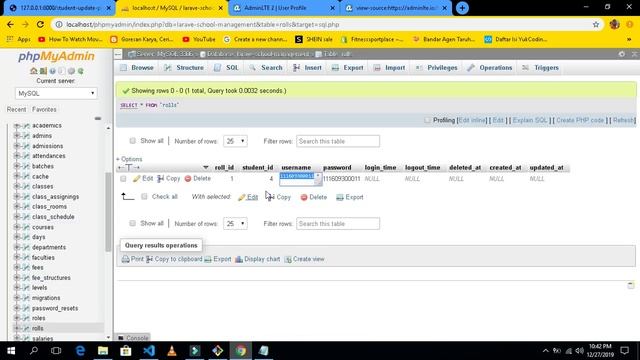640x360 pixels.
Task: Click the Edit inline link
Action: coord(472,120)
